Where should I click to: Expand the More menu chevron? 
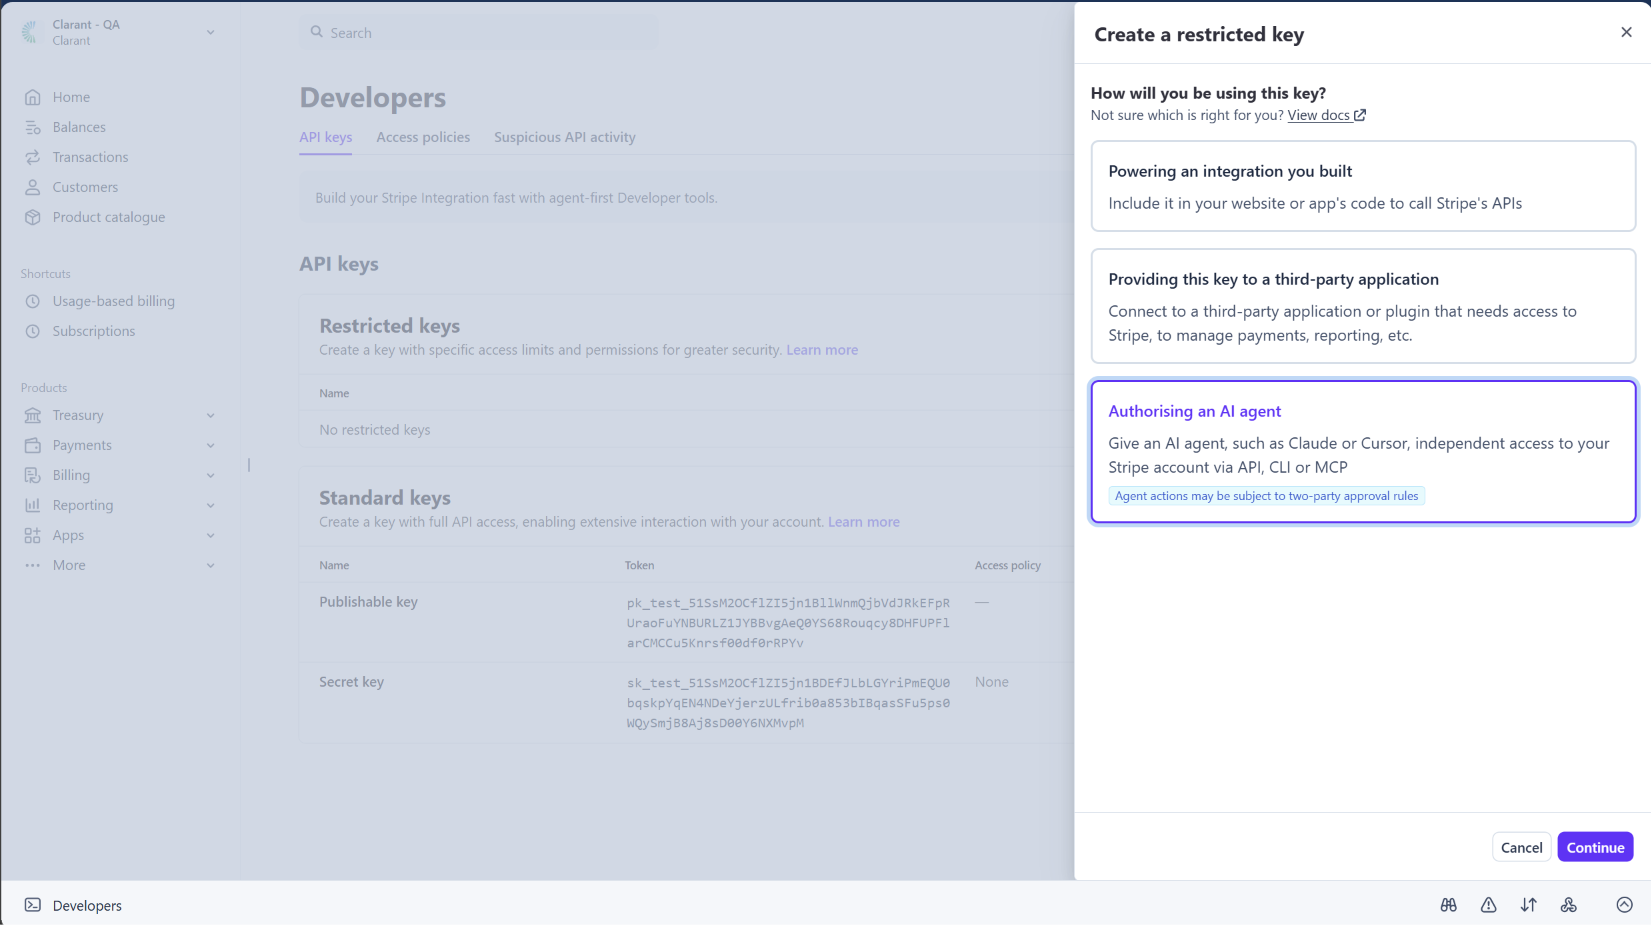[211, 565]
